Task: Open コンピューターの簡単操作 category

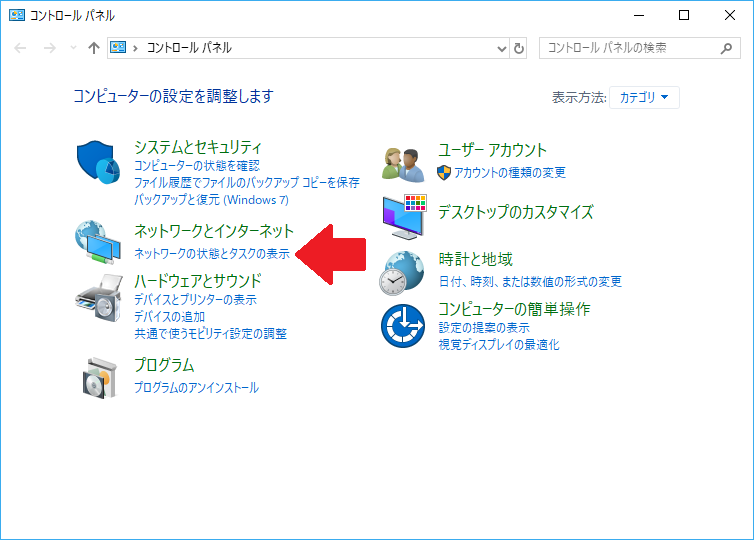Action: pyautogui.click(x=514, y=309)
